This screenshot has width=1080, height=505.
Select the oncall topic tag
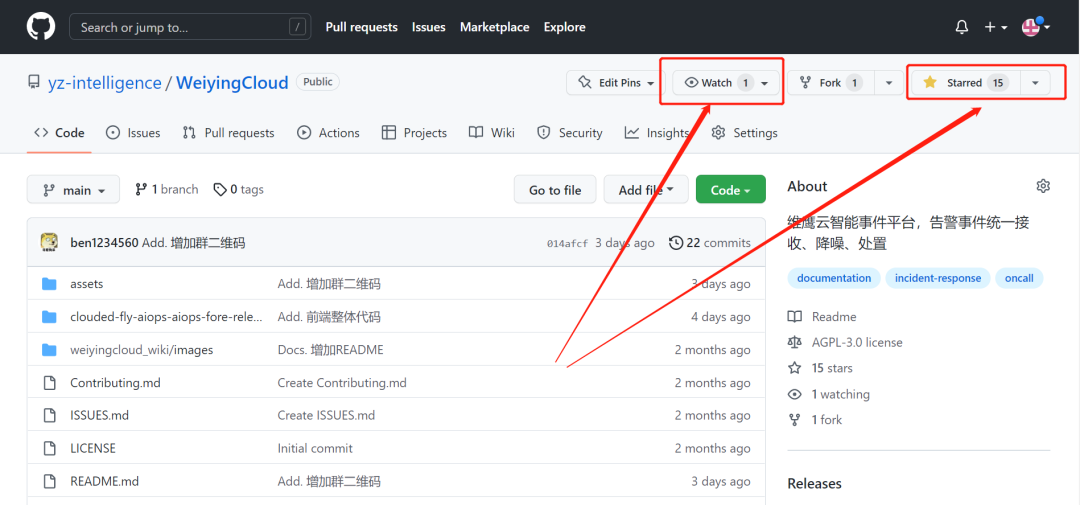point(1019,278)
